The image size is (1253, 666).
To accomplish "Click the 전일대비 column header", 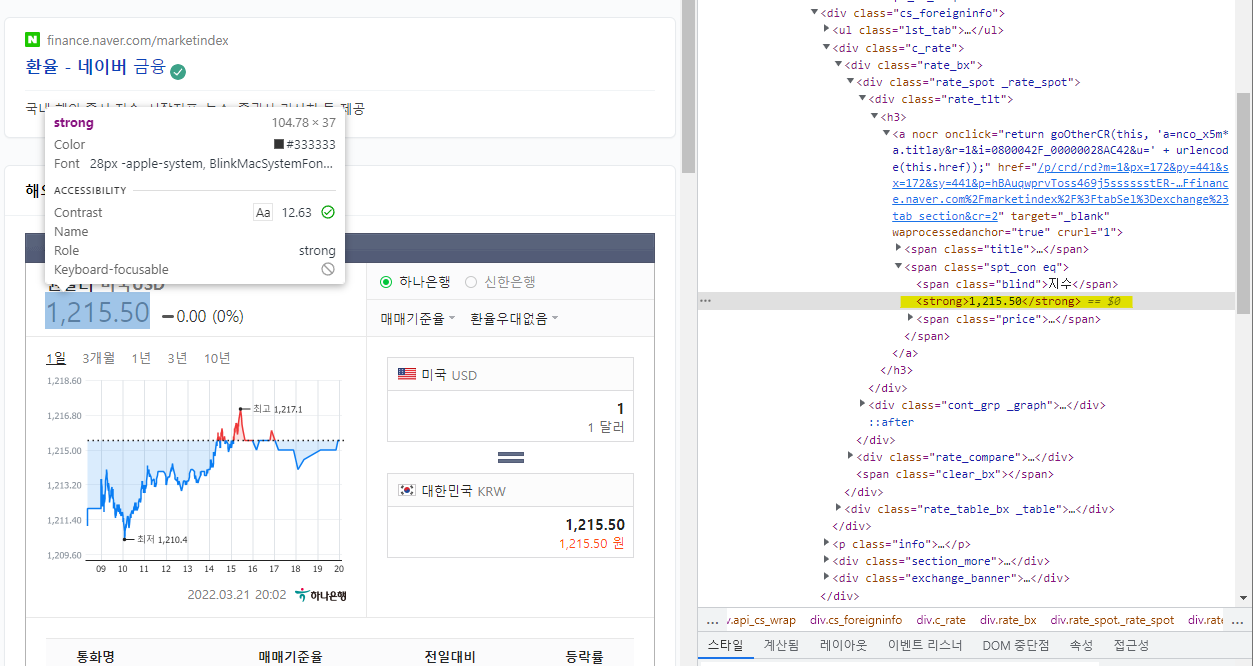I will (448, 657).
